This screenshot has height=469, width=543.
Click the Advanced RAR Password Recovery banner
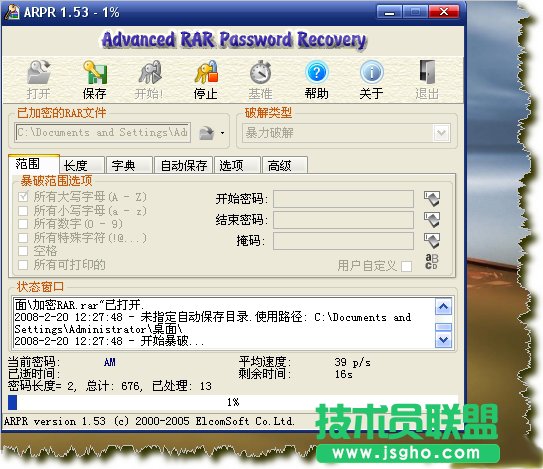click(234, 39)
